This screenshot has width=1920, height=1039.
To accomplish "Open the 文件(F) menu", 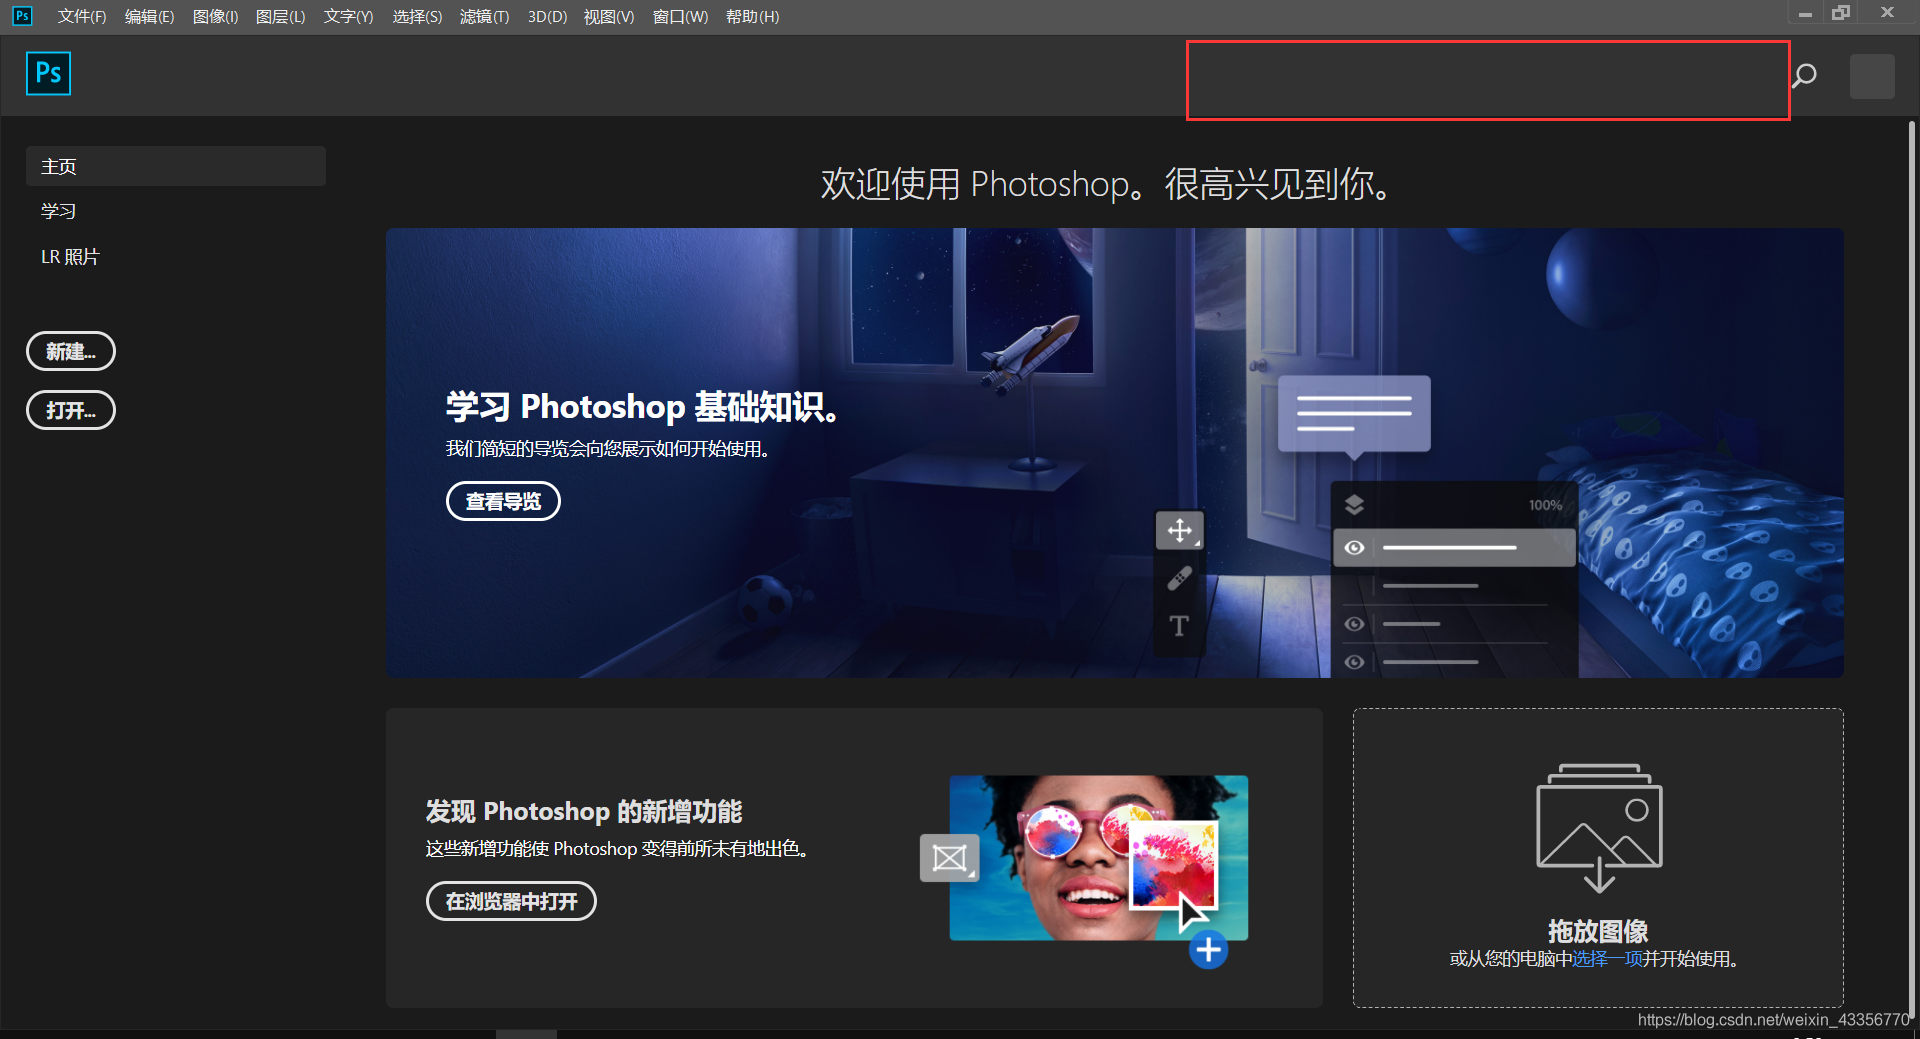I will [82, 16].
